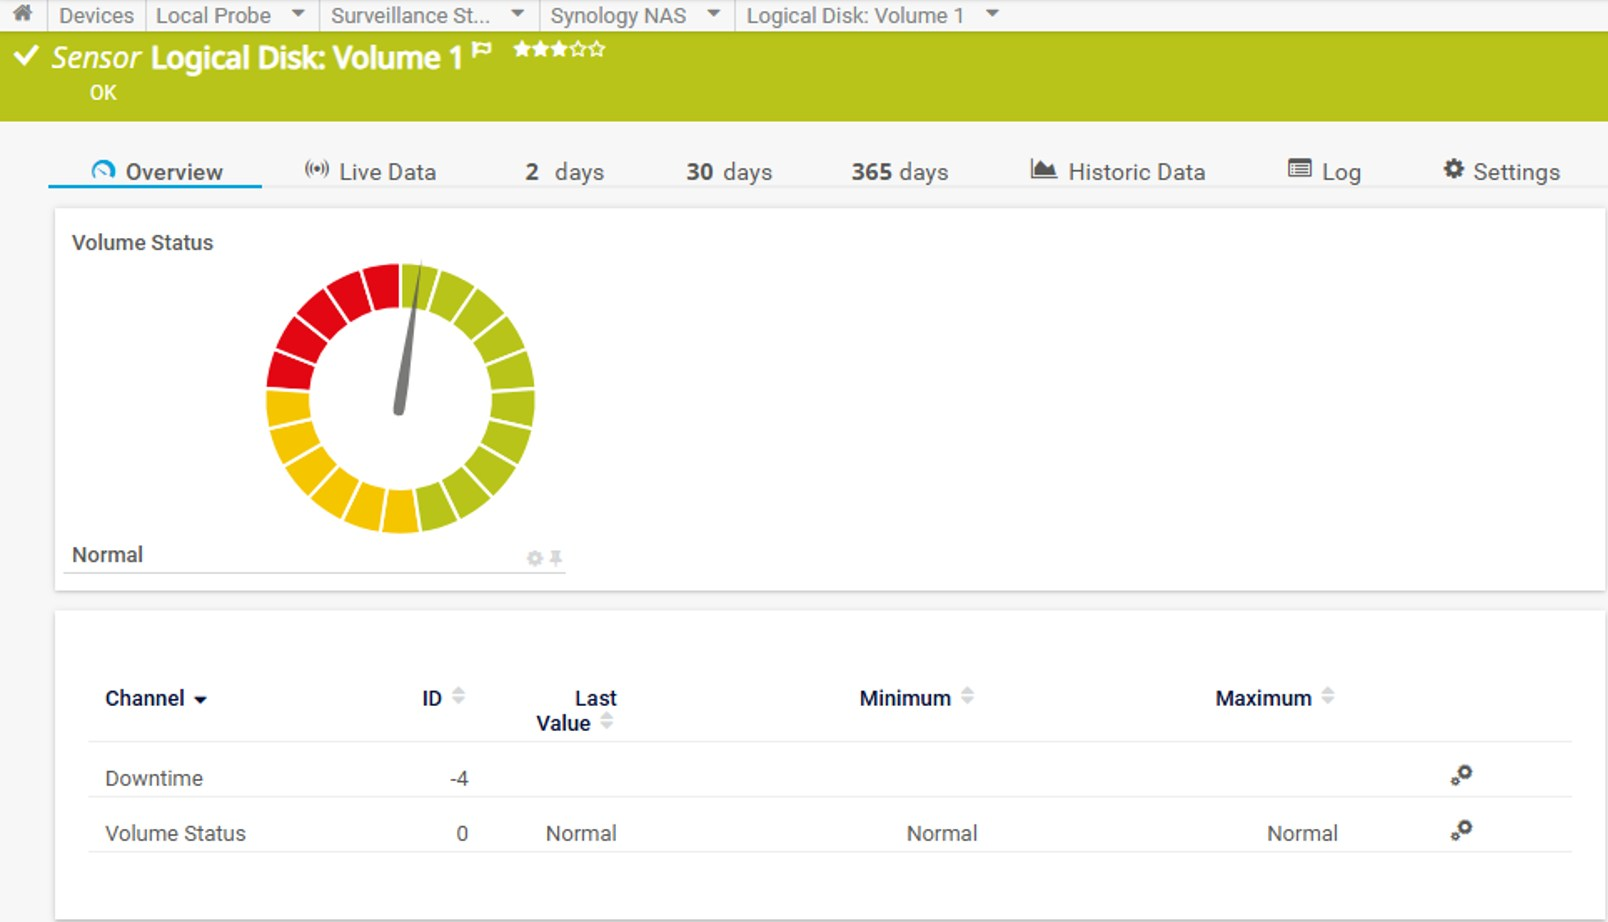Switch to the Live Data tab

tap(371, 172)
